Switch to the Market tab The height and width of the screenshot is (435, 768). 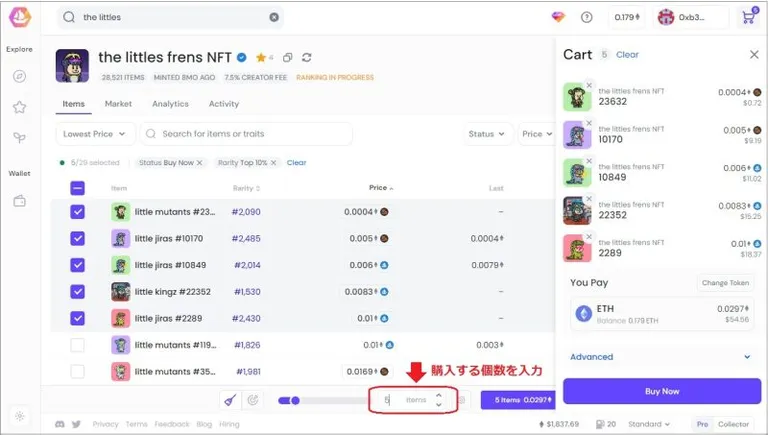118,104
